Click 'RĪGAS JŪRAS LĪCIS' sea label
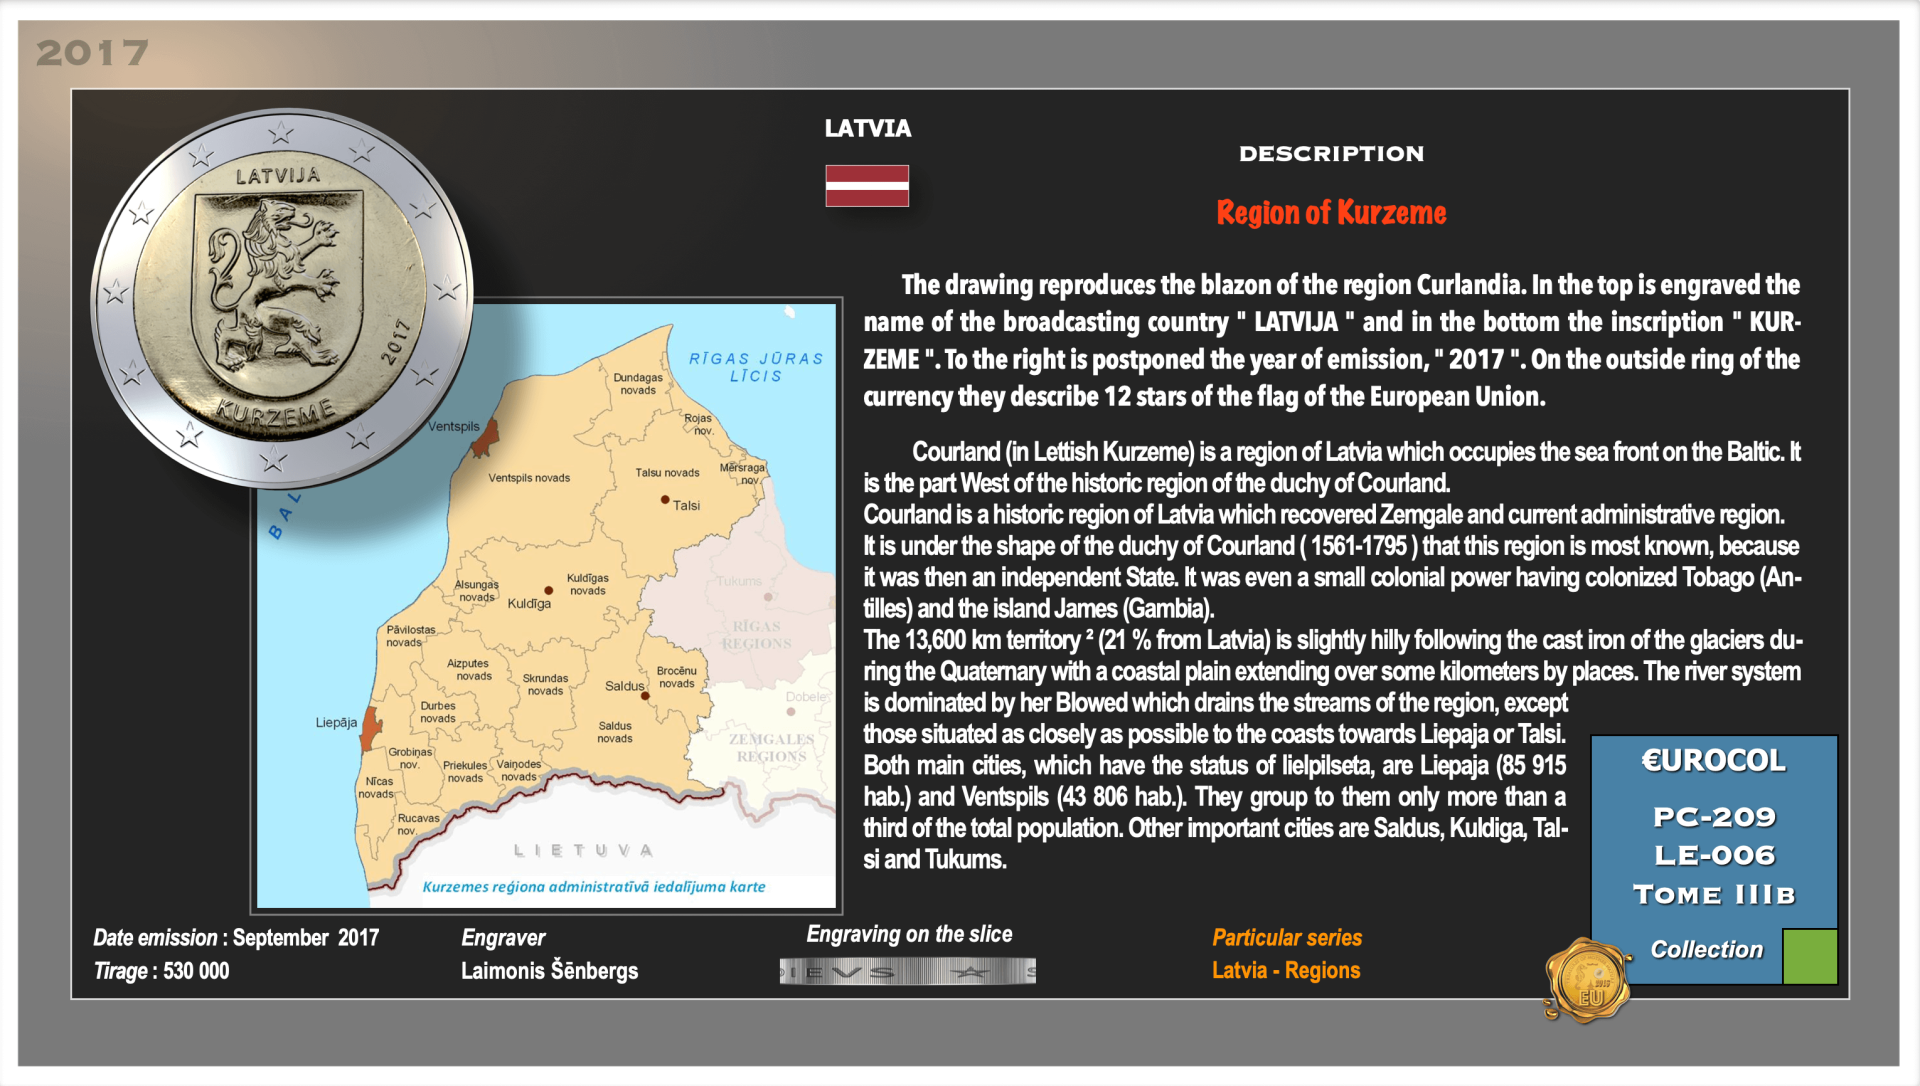 756,367
